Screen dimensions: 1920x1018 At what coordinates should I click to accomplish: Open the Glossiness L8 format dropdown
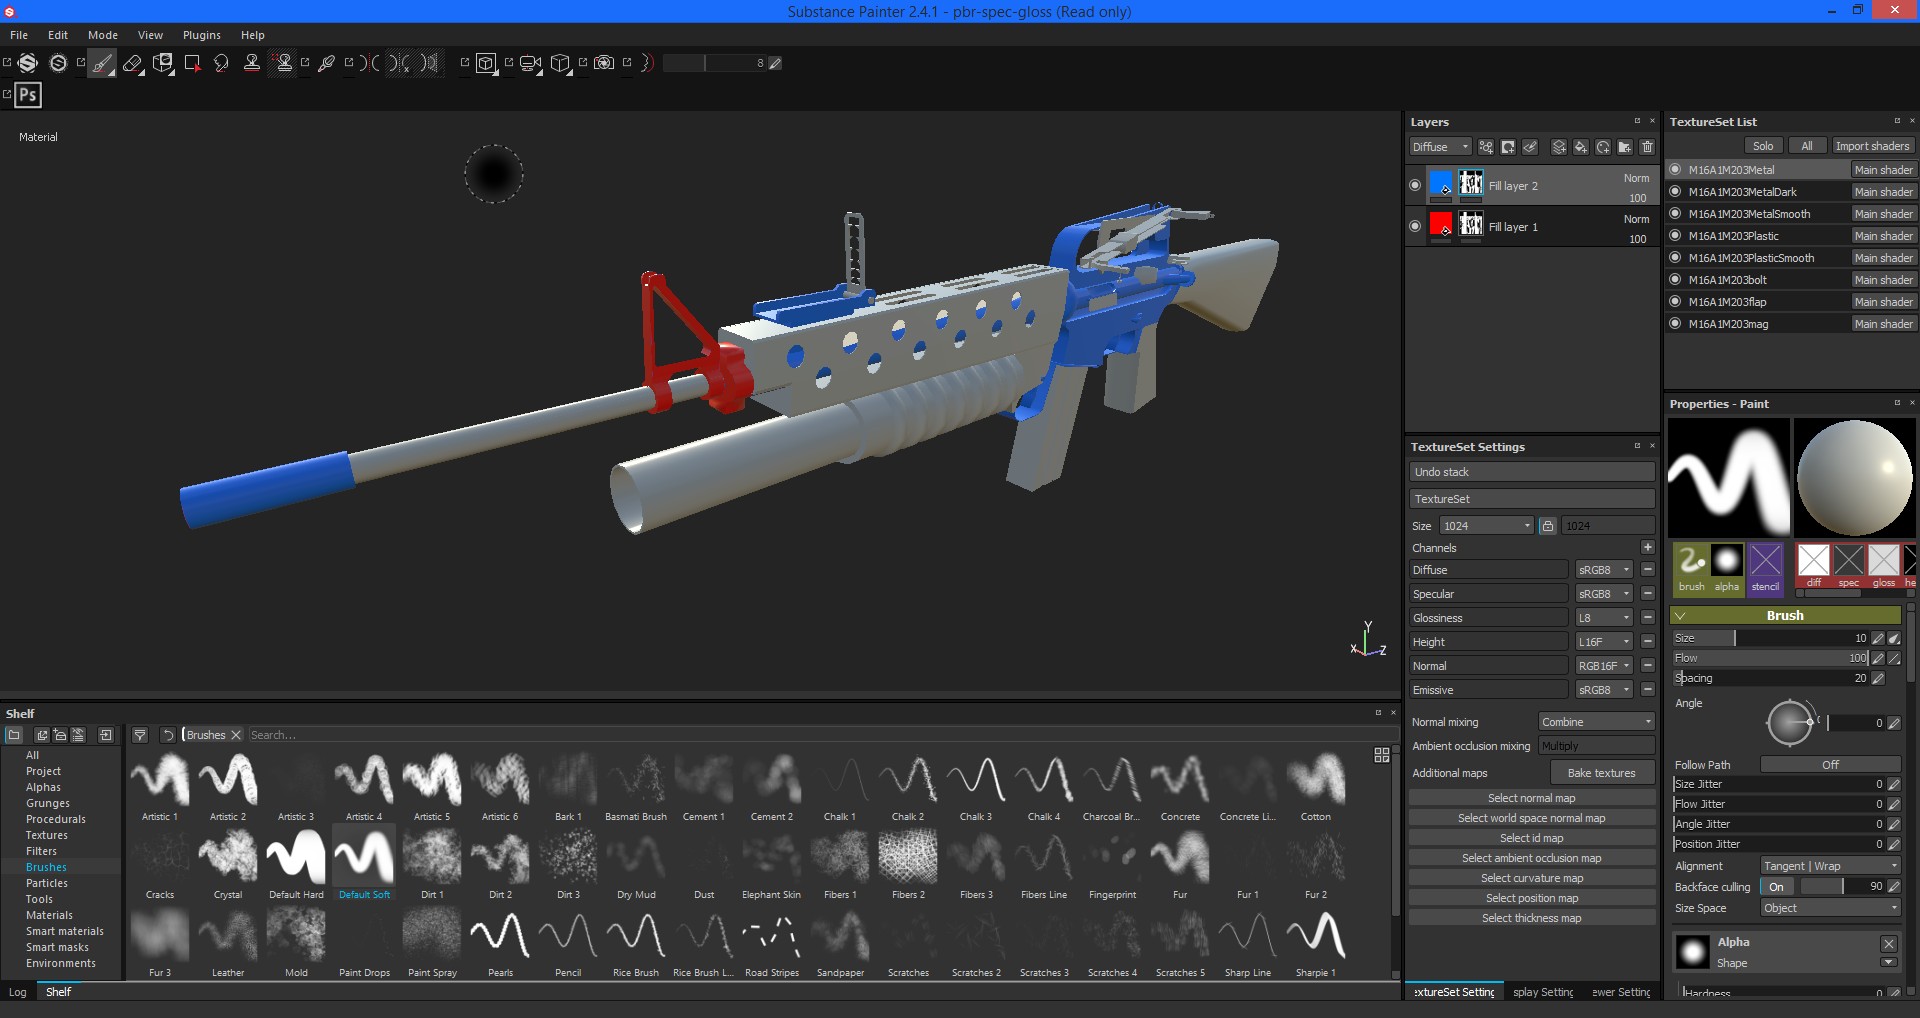pos(1603,618)
